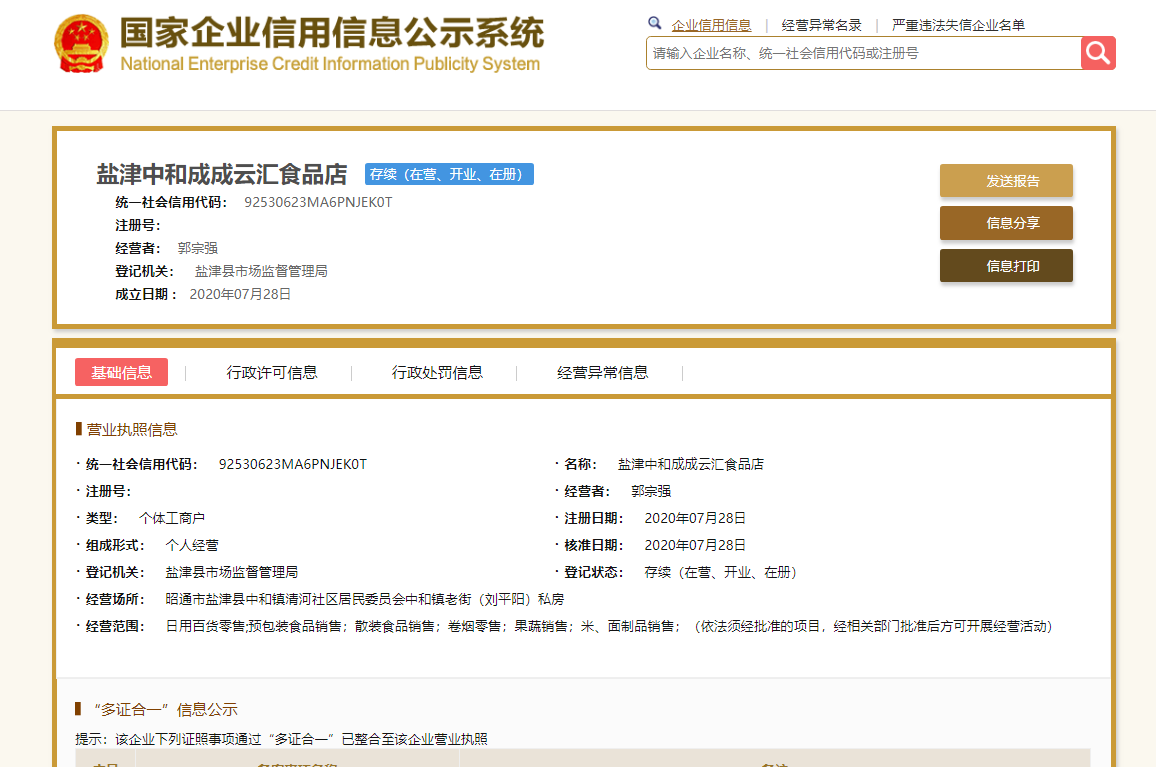Focus the enterprise name search field
Image resolution: width=1156 pixels, height=767 pixels.
(863, 53)
